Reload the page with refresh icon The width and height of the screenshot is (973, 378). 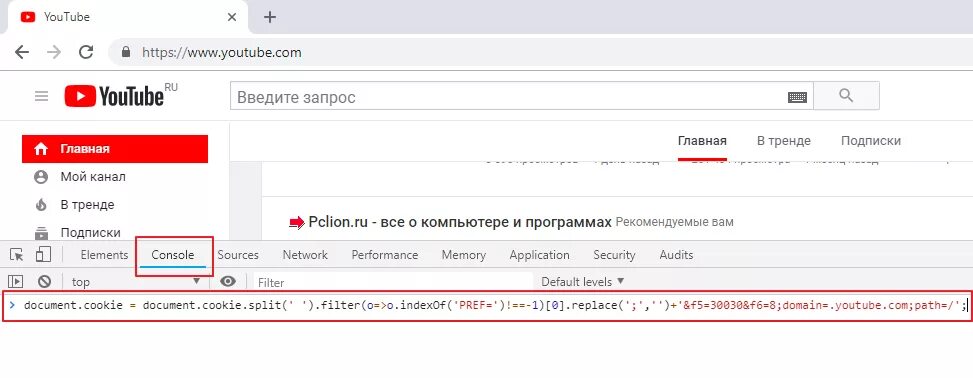(86, 52)
